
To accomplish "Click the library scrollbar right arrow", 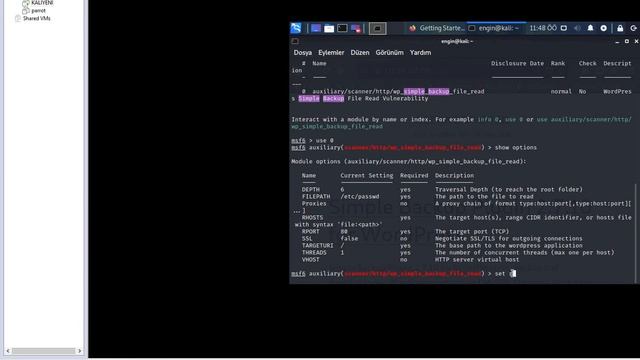I will [x=80, y=351].
